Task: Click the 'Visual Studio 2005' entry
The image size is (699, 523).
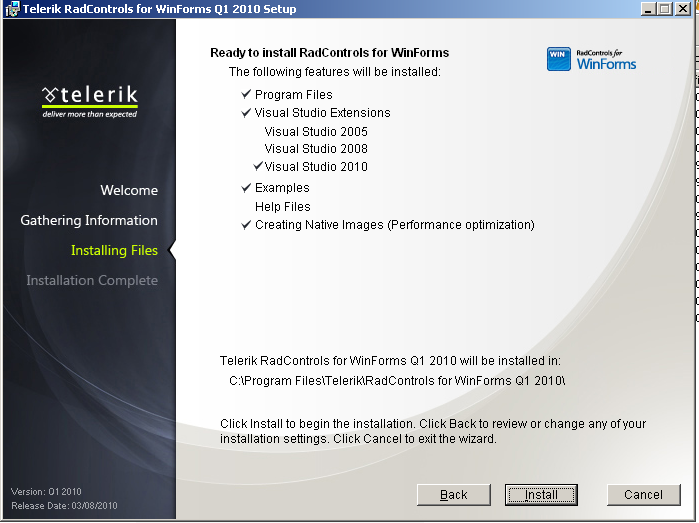Action: point(316,132)
